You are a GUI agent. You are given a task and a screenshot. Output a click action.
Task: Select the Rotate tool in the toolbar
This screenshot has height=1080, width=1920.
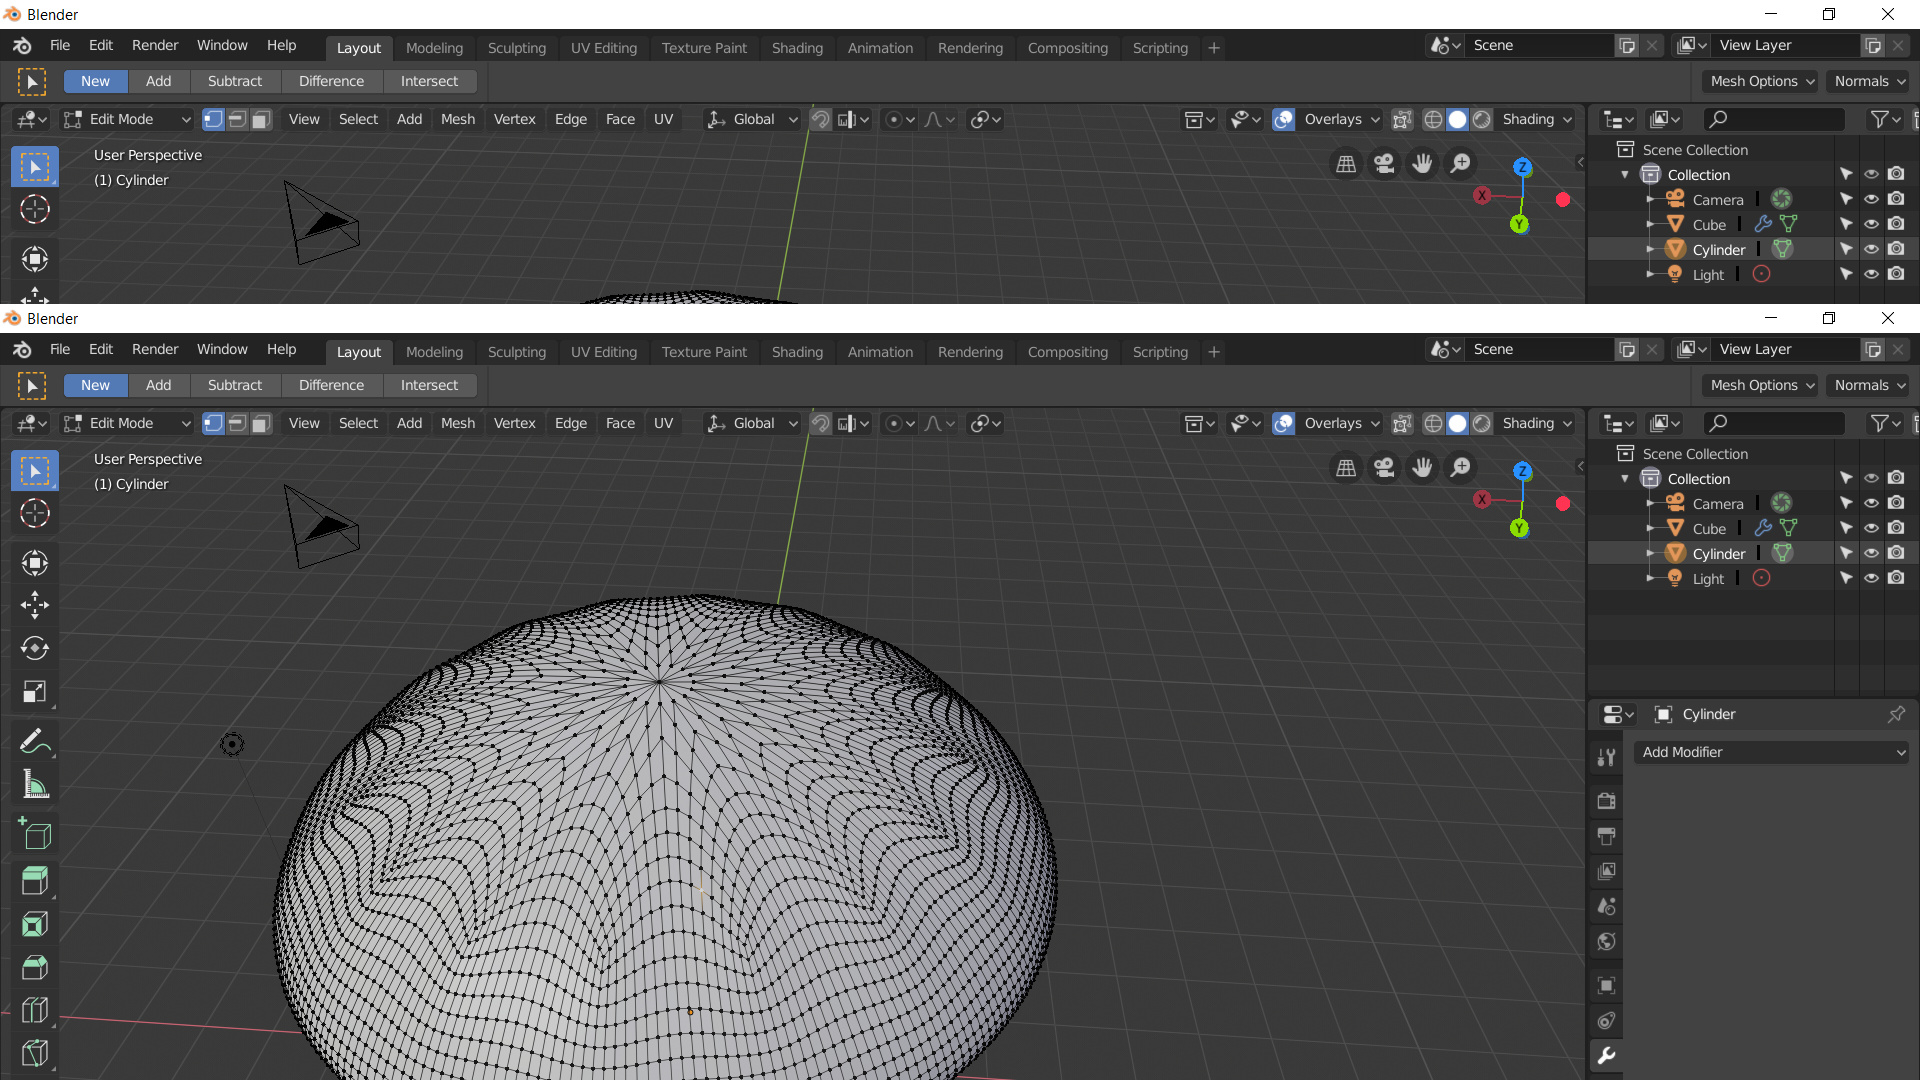click(34, 648)
